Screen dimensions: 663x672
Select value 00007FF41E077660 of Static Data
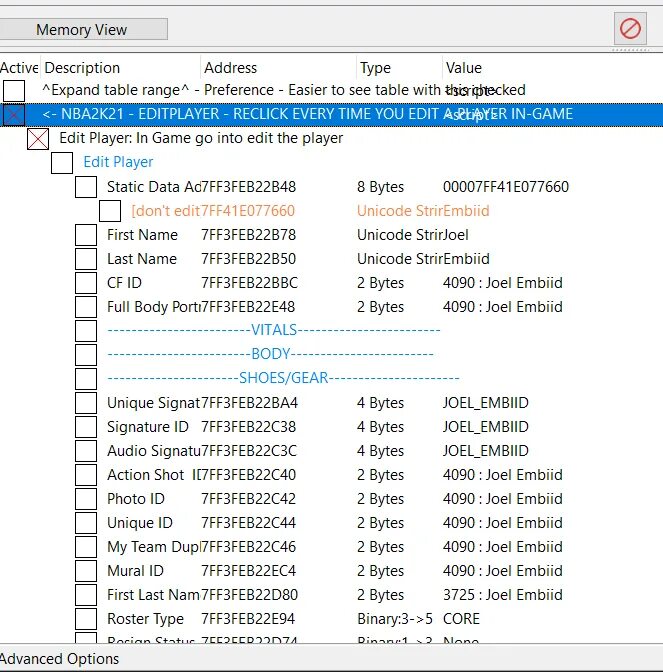pos(506,187)
